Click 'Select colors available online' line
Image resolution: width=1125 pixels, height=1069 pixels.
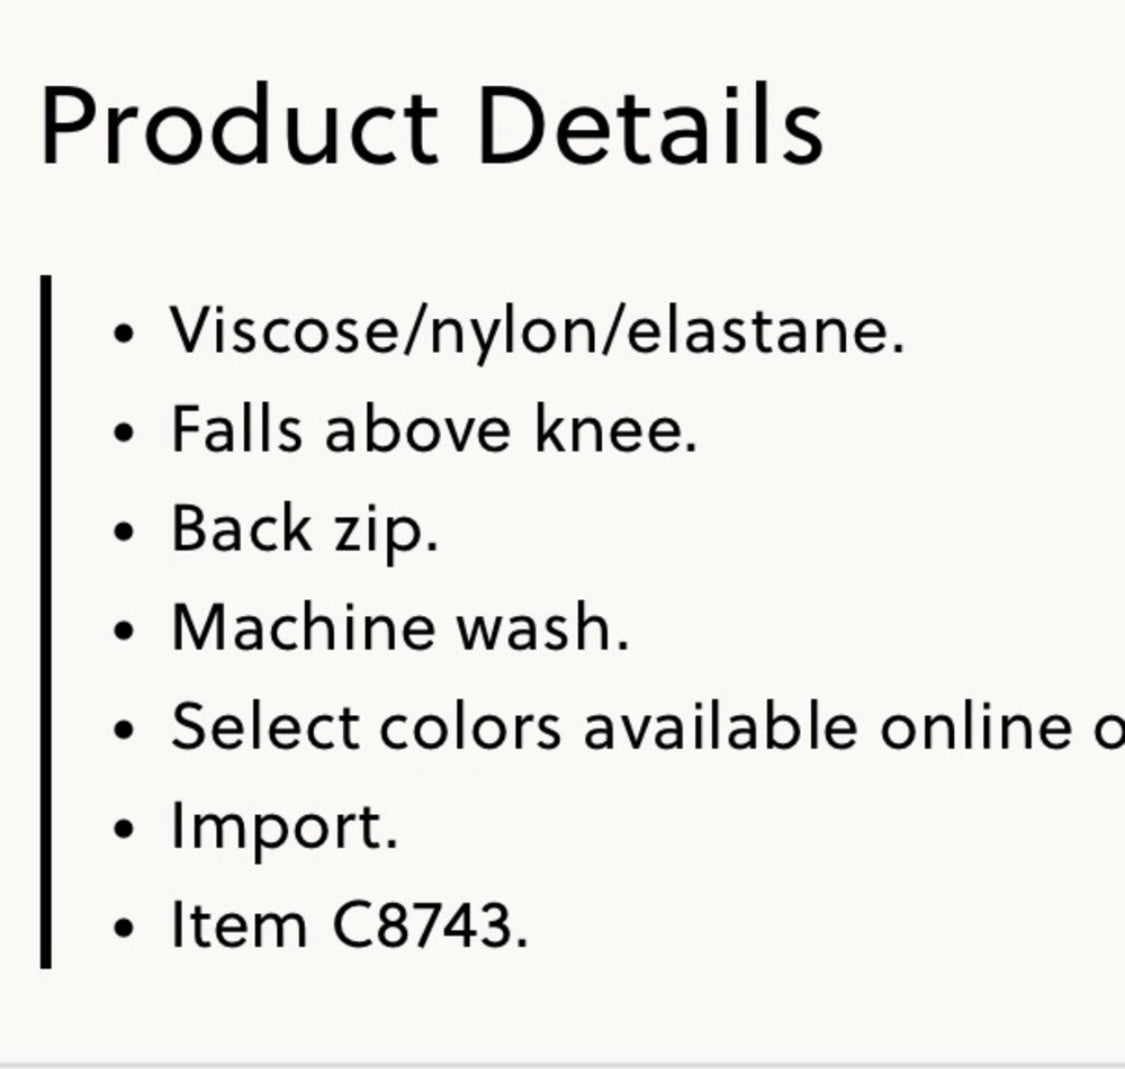pos(648,727)
